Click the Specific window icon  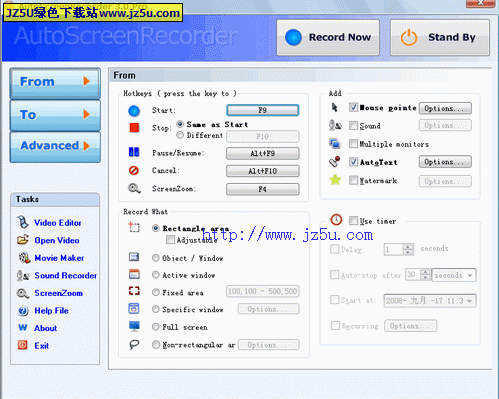coord(134,308)
